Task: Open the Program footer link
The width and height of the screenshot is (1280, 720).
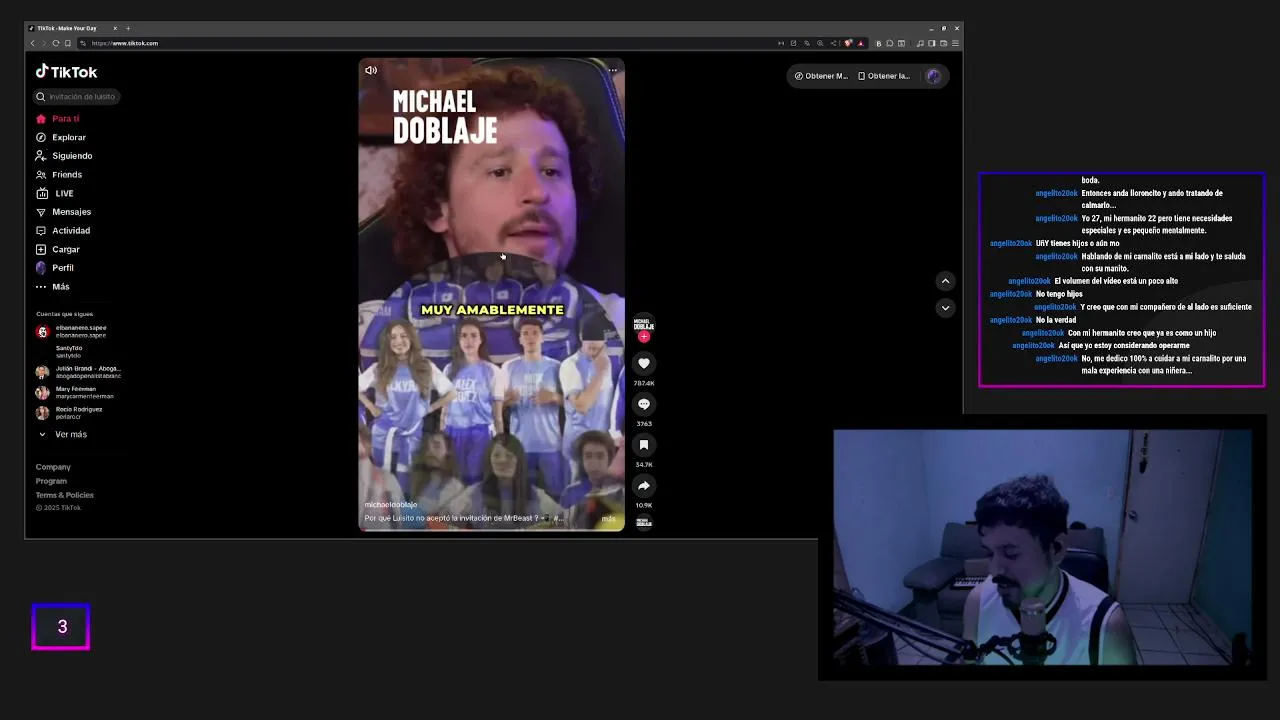Action: click(51, 481)
